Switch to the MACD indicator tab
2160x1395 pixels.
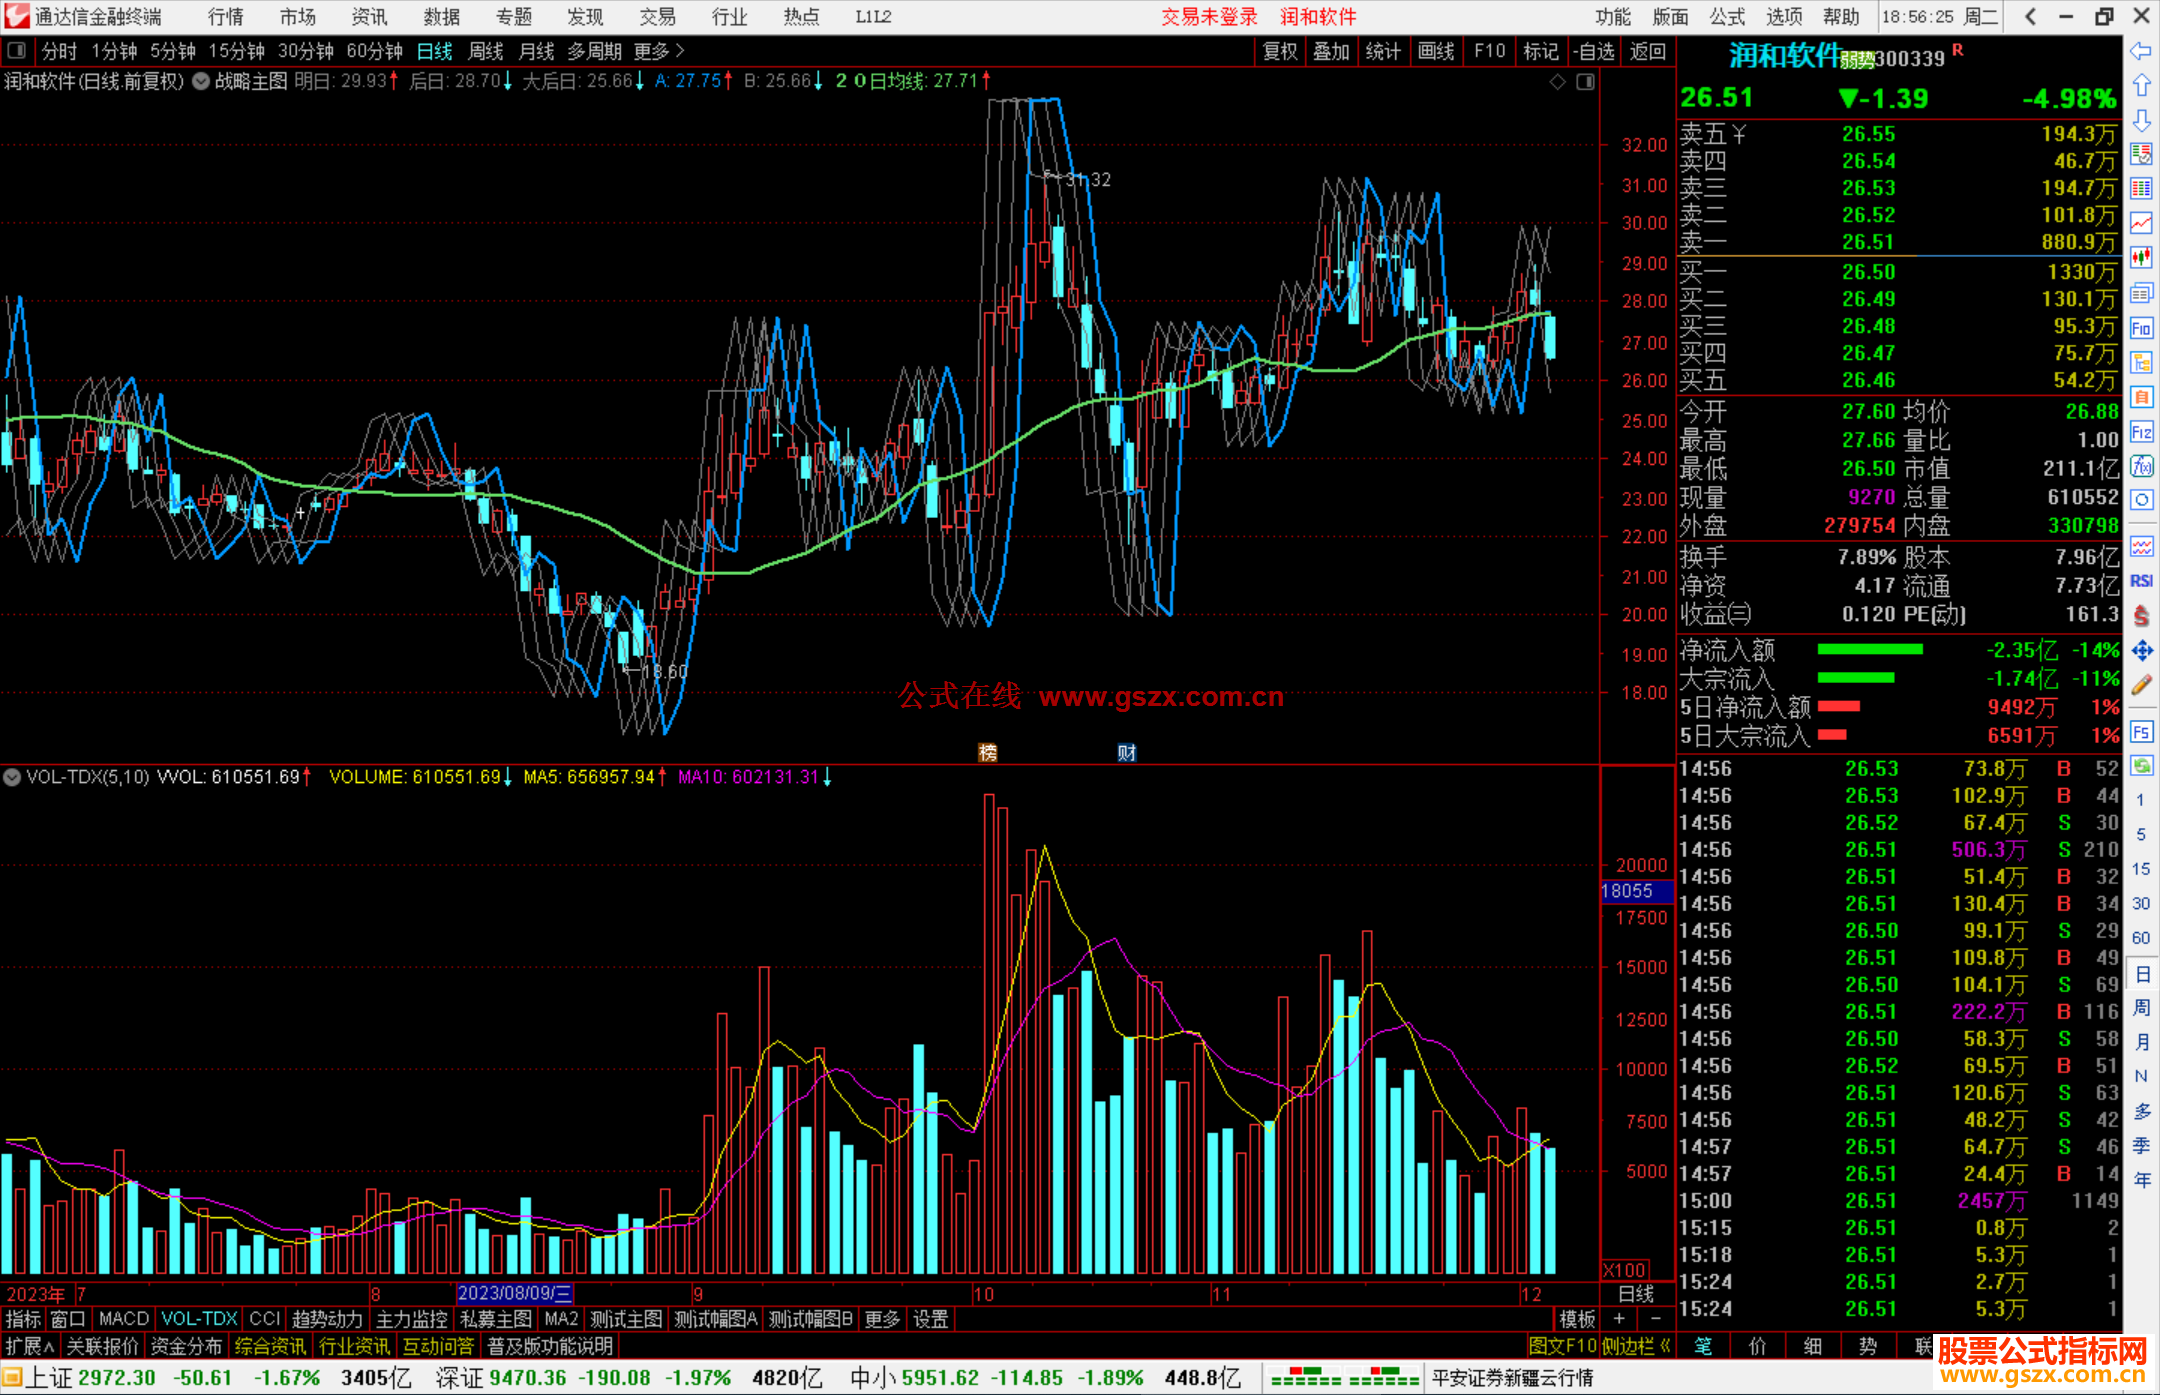pyautogui.click(x=123, y=1319)
